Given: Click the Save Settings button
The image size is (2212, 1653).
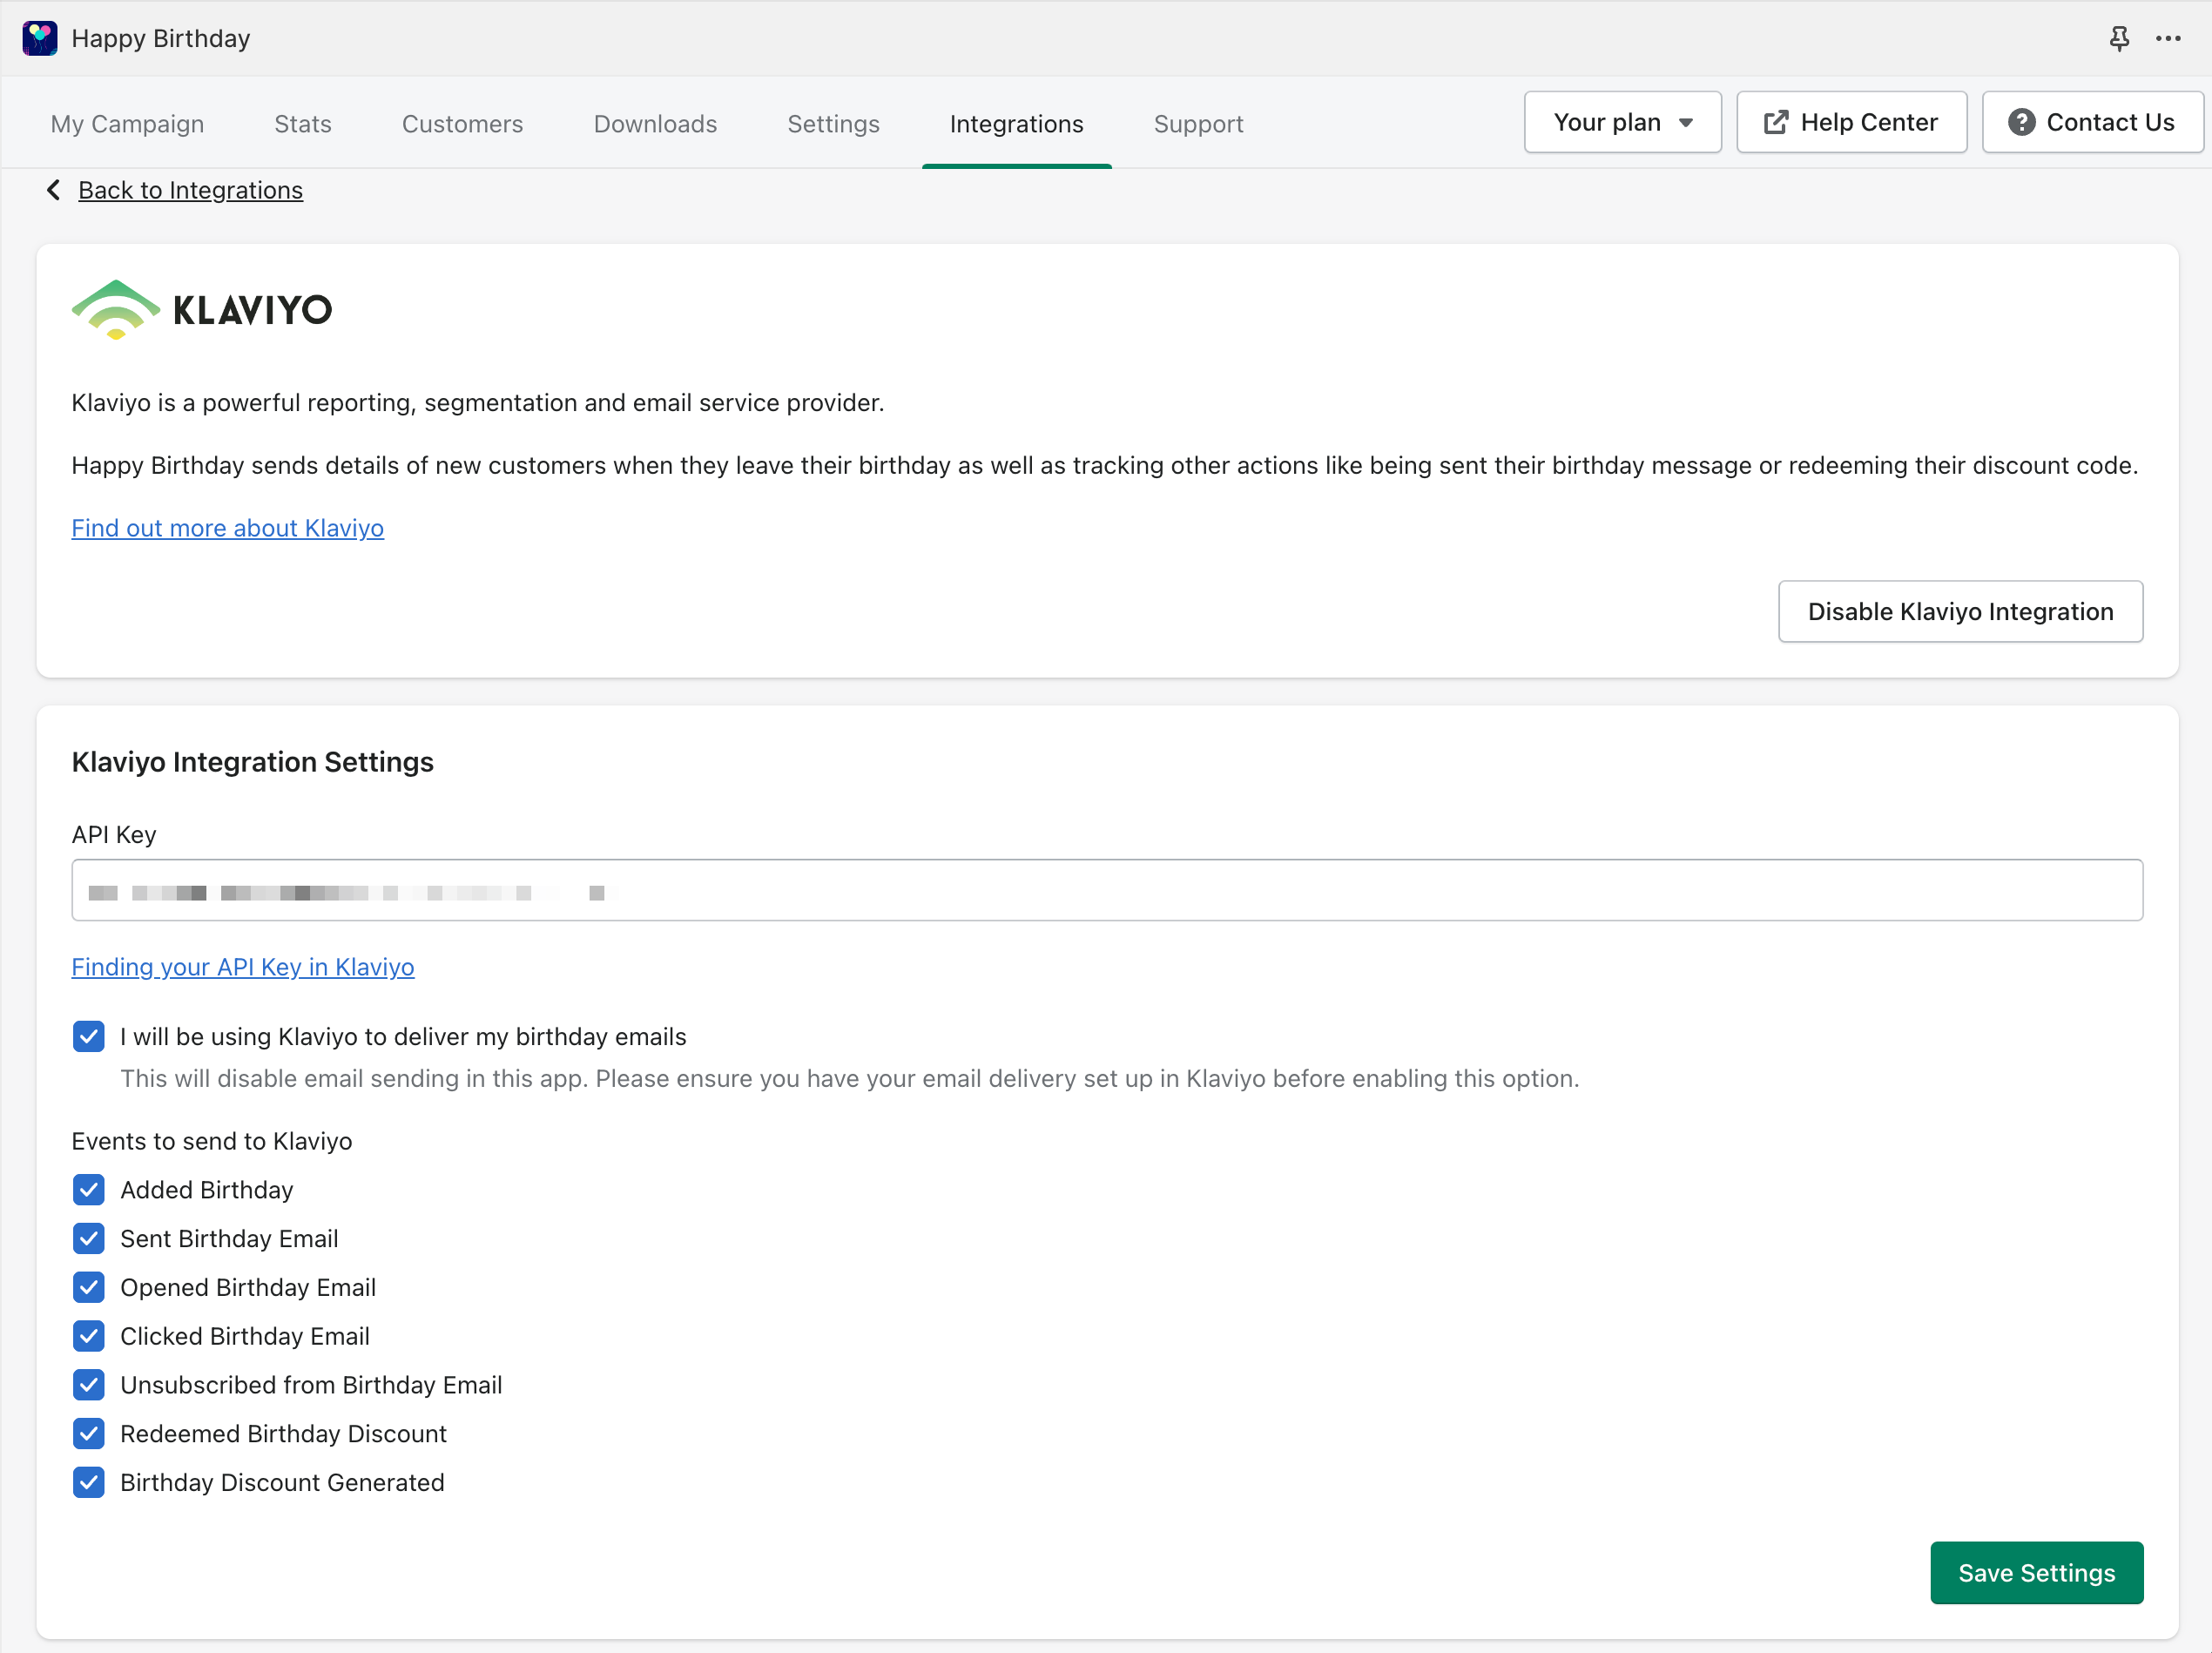Looking at the screenshot, I should click(x=2036, y=1573).
